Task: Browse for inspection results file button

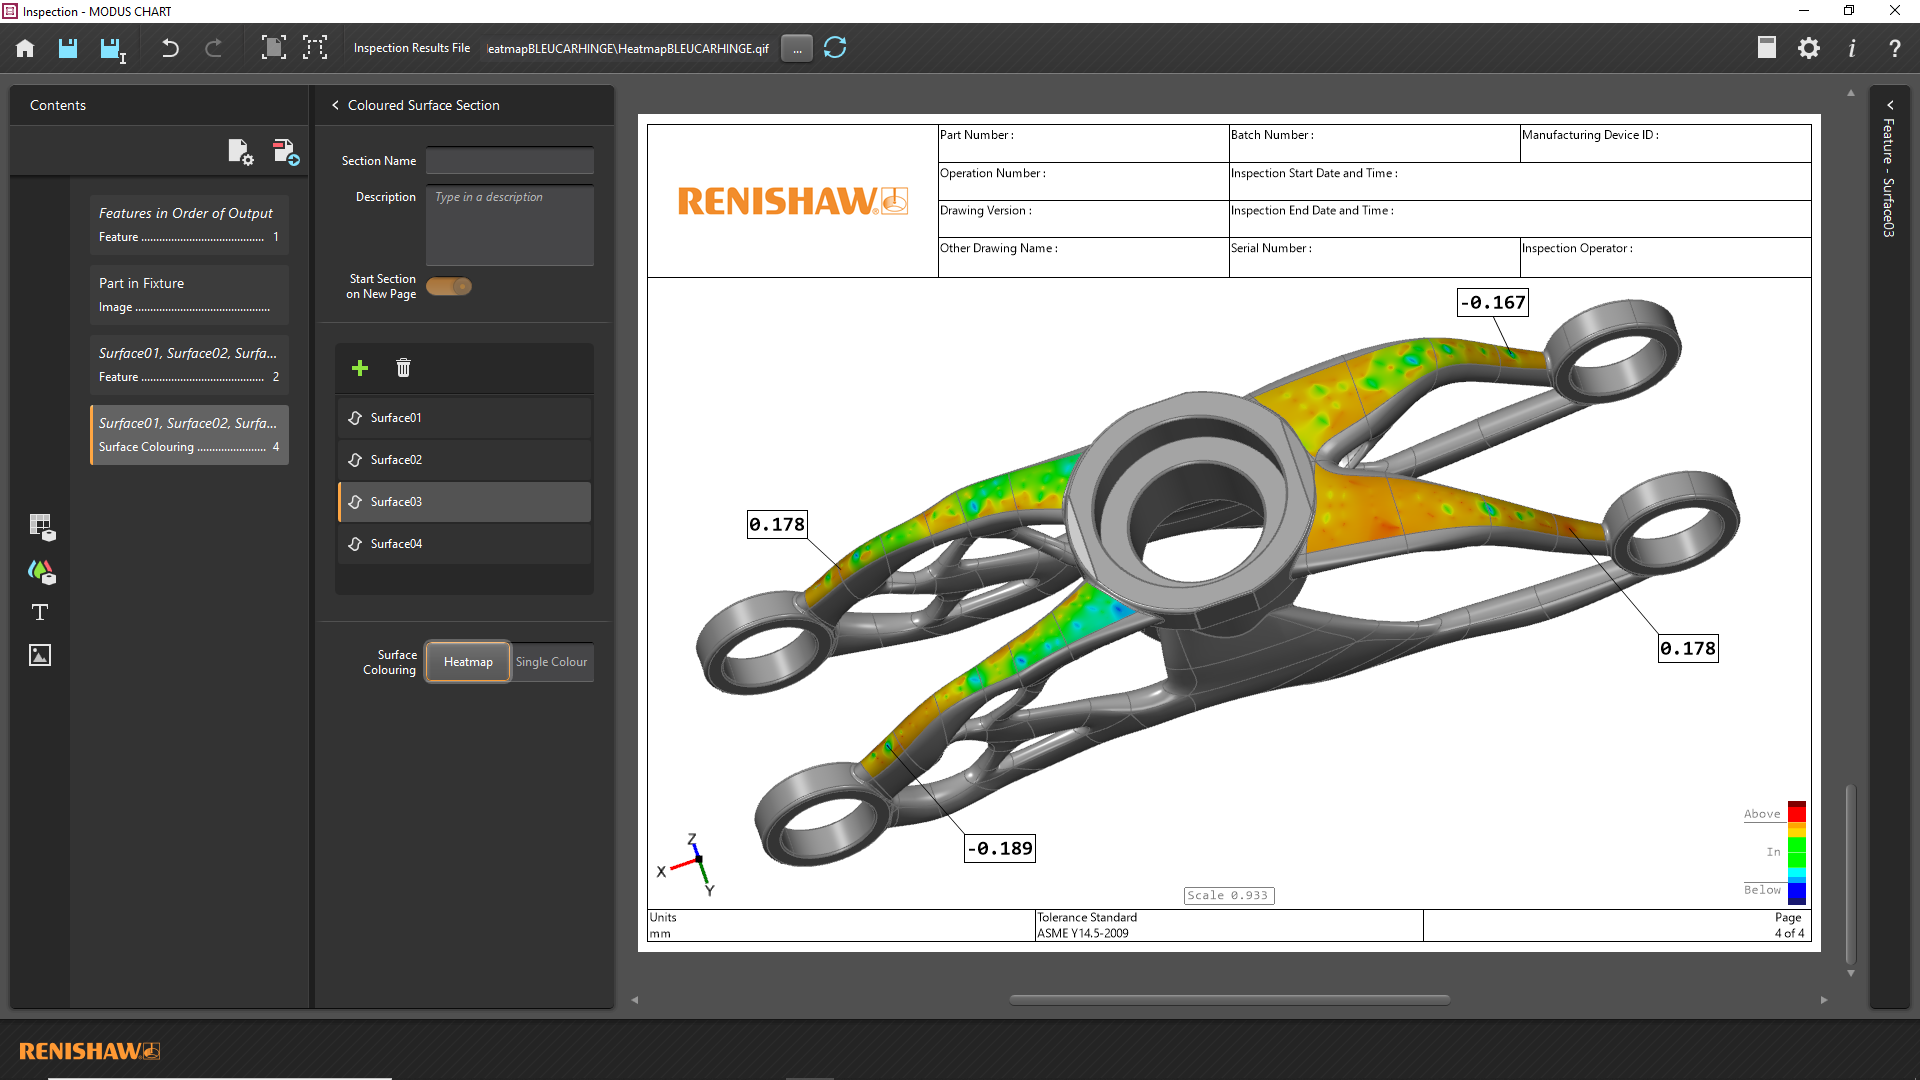Action: (x=797, y=49)
